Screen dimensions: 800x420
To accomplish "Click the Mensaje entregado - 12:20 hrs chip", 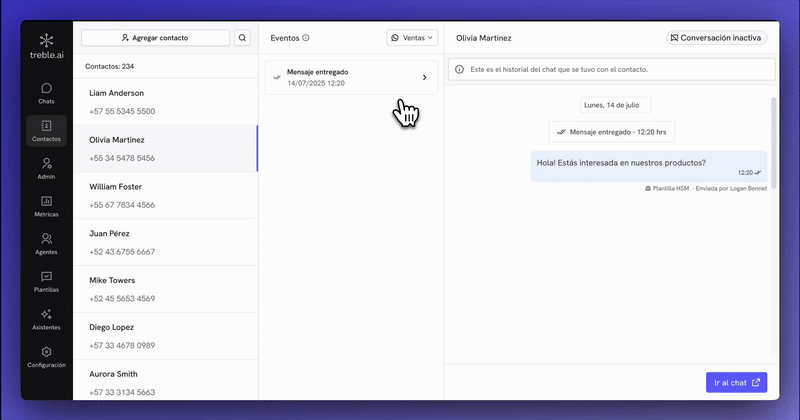I will (611, 132).
